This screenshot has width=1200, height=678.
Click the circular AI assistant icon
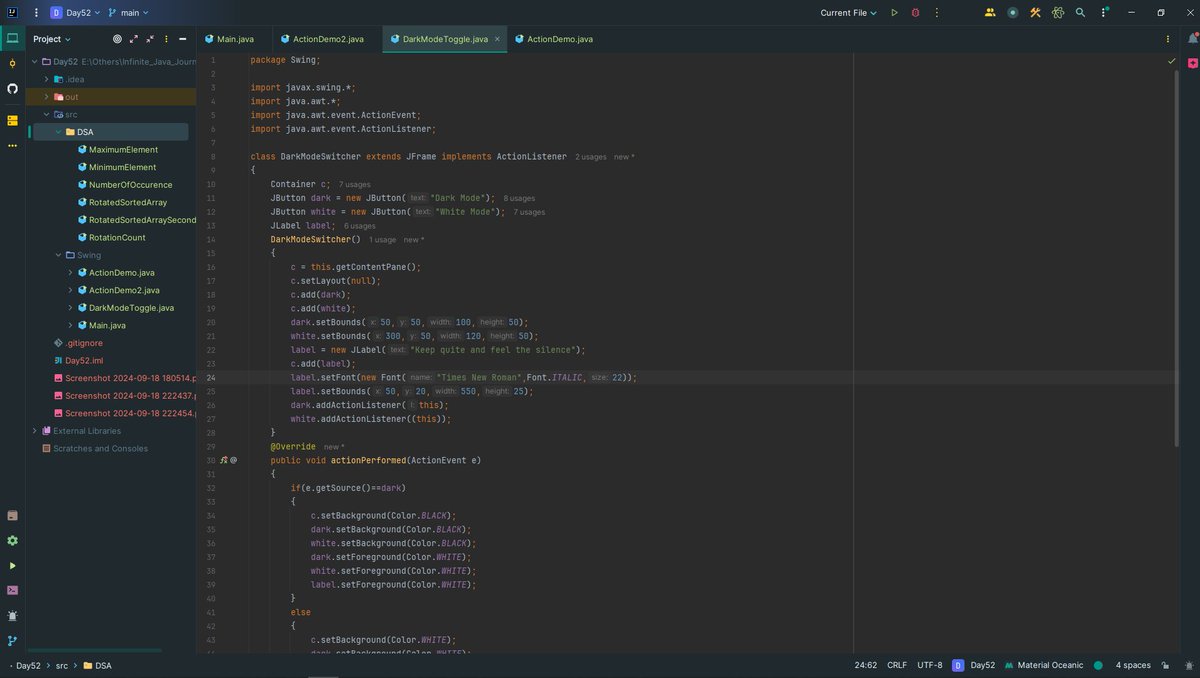click(x=1013, y=13)
